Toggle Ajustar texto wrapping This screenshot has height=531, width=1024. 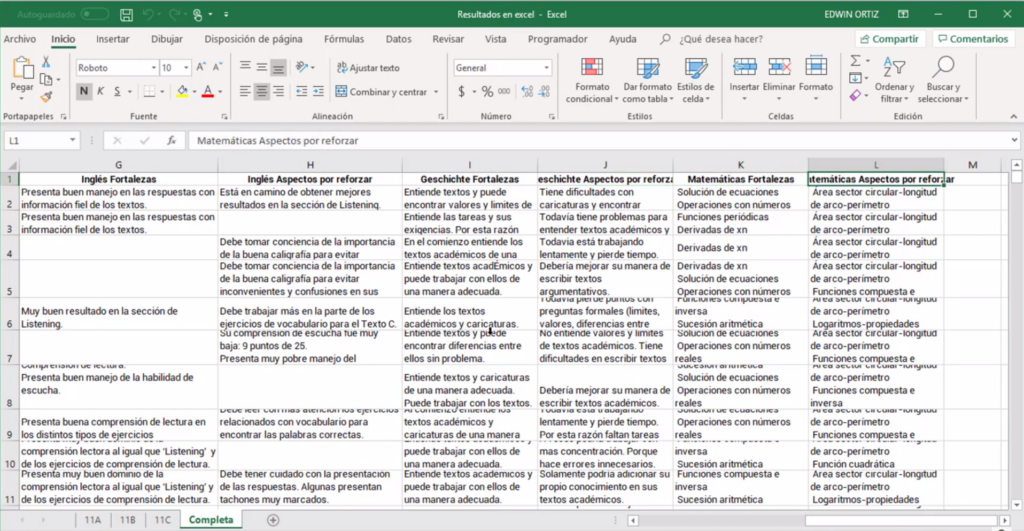[368, 68]
